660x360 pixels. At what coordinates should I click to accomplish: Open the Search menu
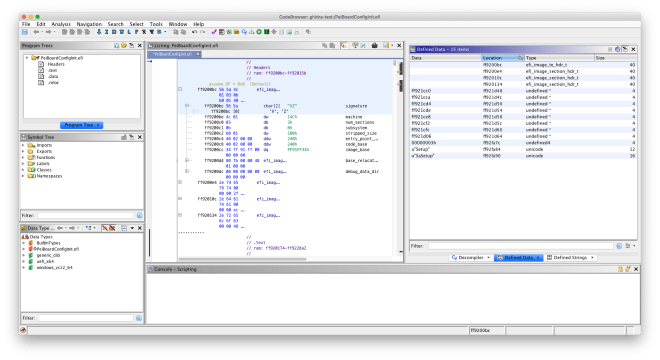point(115,24)
